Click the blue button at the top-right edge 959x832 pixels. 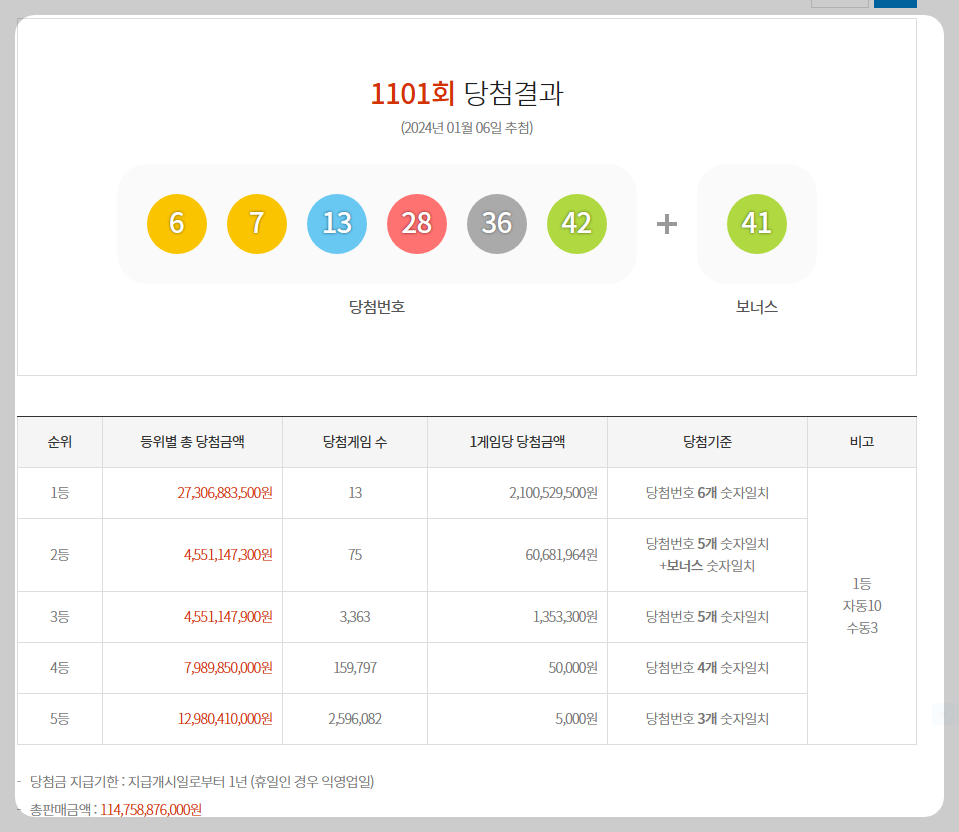coord(895,4)
